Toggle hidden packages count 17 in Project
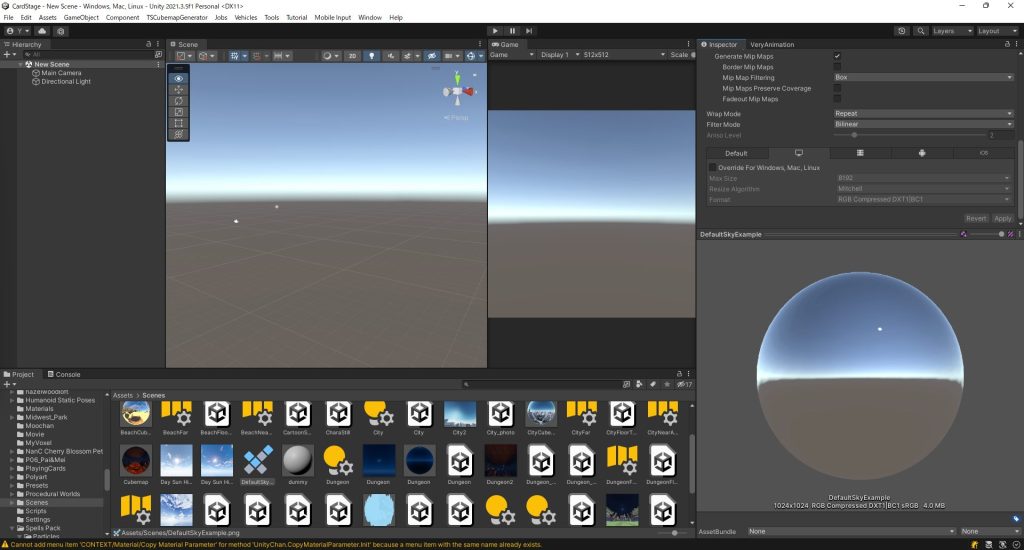The image size is (1024, 550). (x=684, y=384)
